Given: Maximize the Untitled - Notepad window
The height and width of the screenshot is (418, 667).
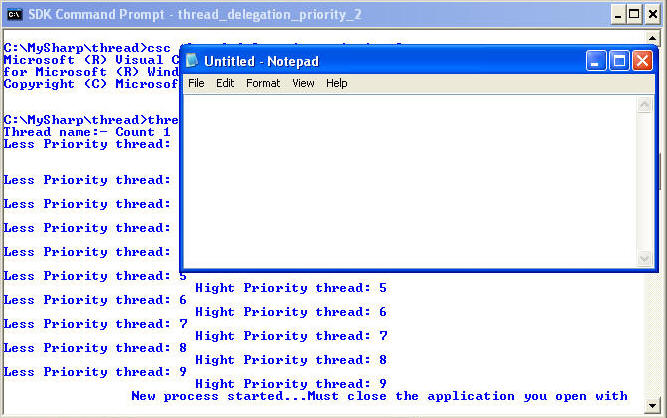Looking at the screenshot, I should click(x=620, y=61).
